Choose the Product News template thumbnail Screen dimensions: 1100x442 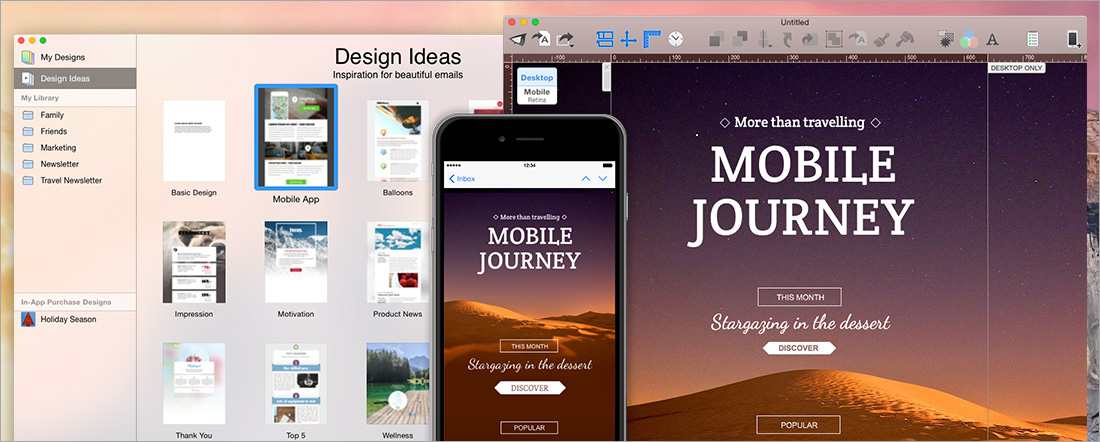(398, 262)
